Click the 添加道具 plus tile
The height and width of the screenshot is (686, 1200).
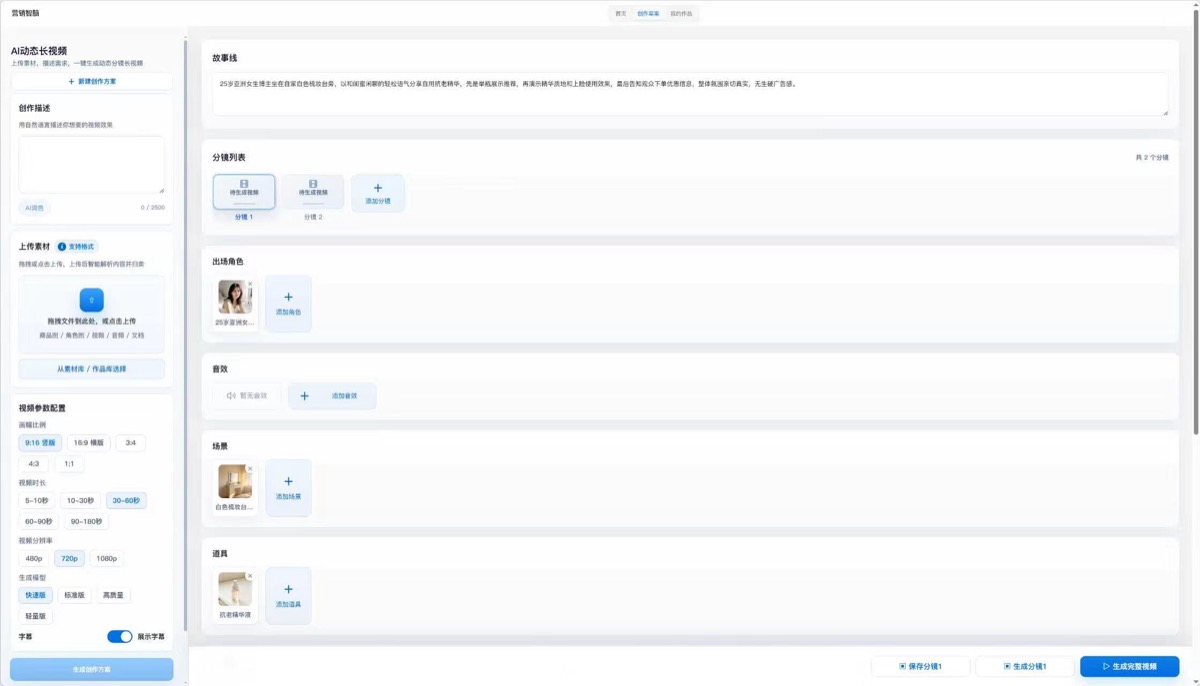tap(288, 595)
